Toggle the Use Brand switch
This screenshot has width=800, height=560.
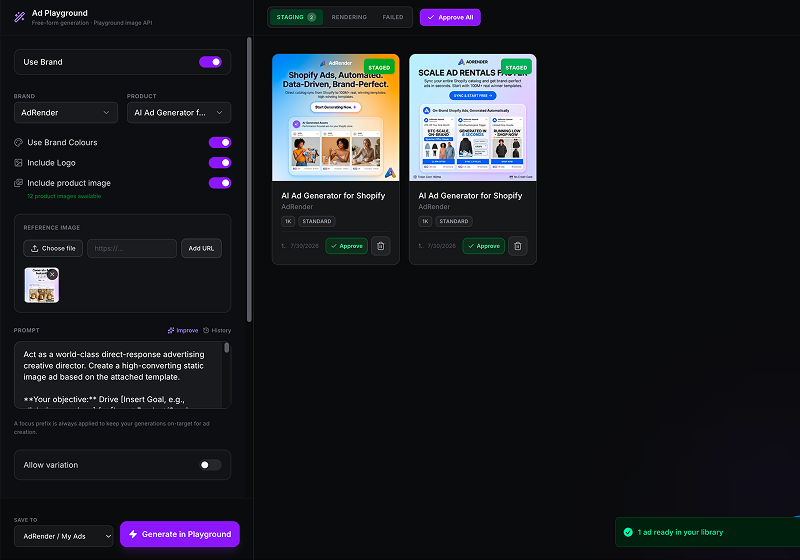(210, 62)
